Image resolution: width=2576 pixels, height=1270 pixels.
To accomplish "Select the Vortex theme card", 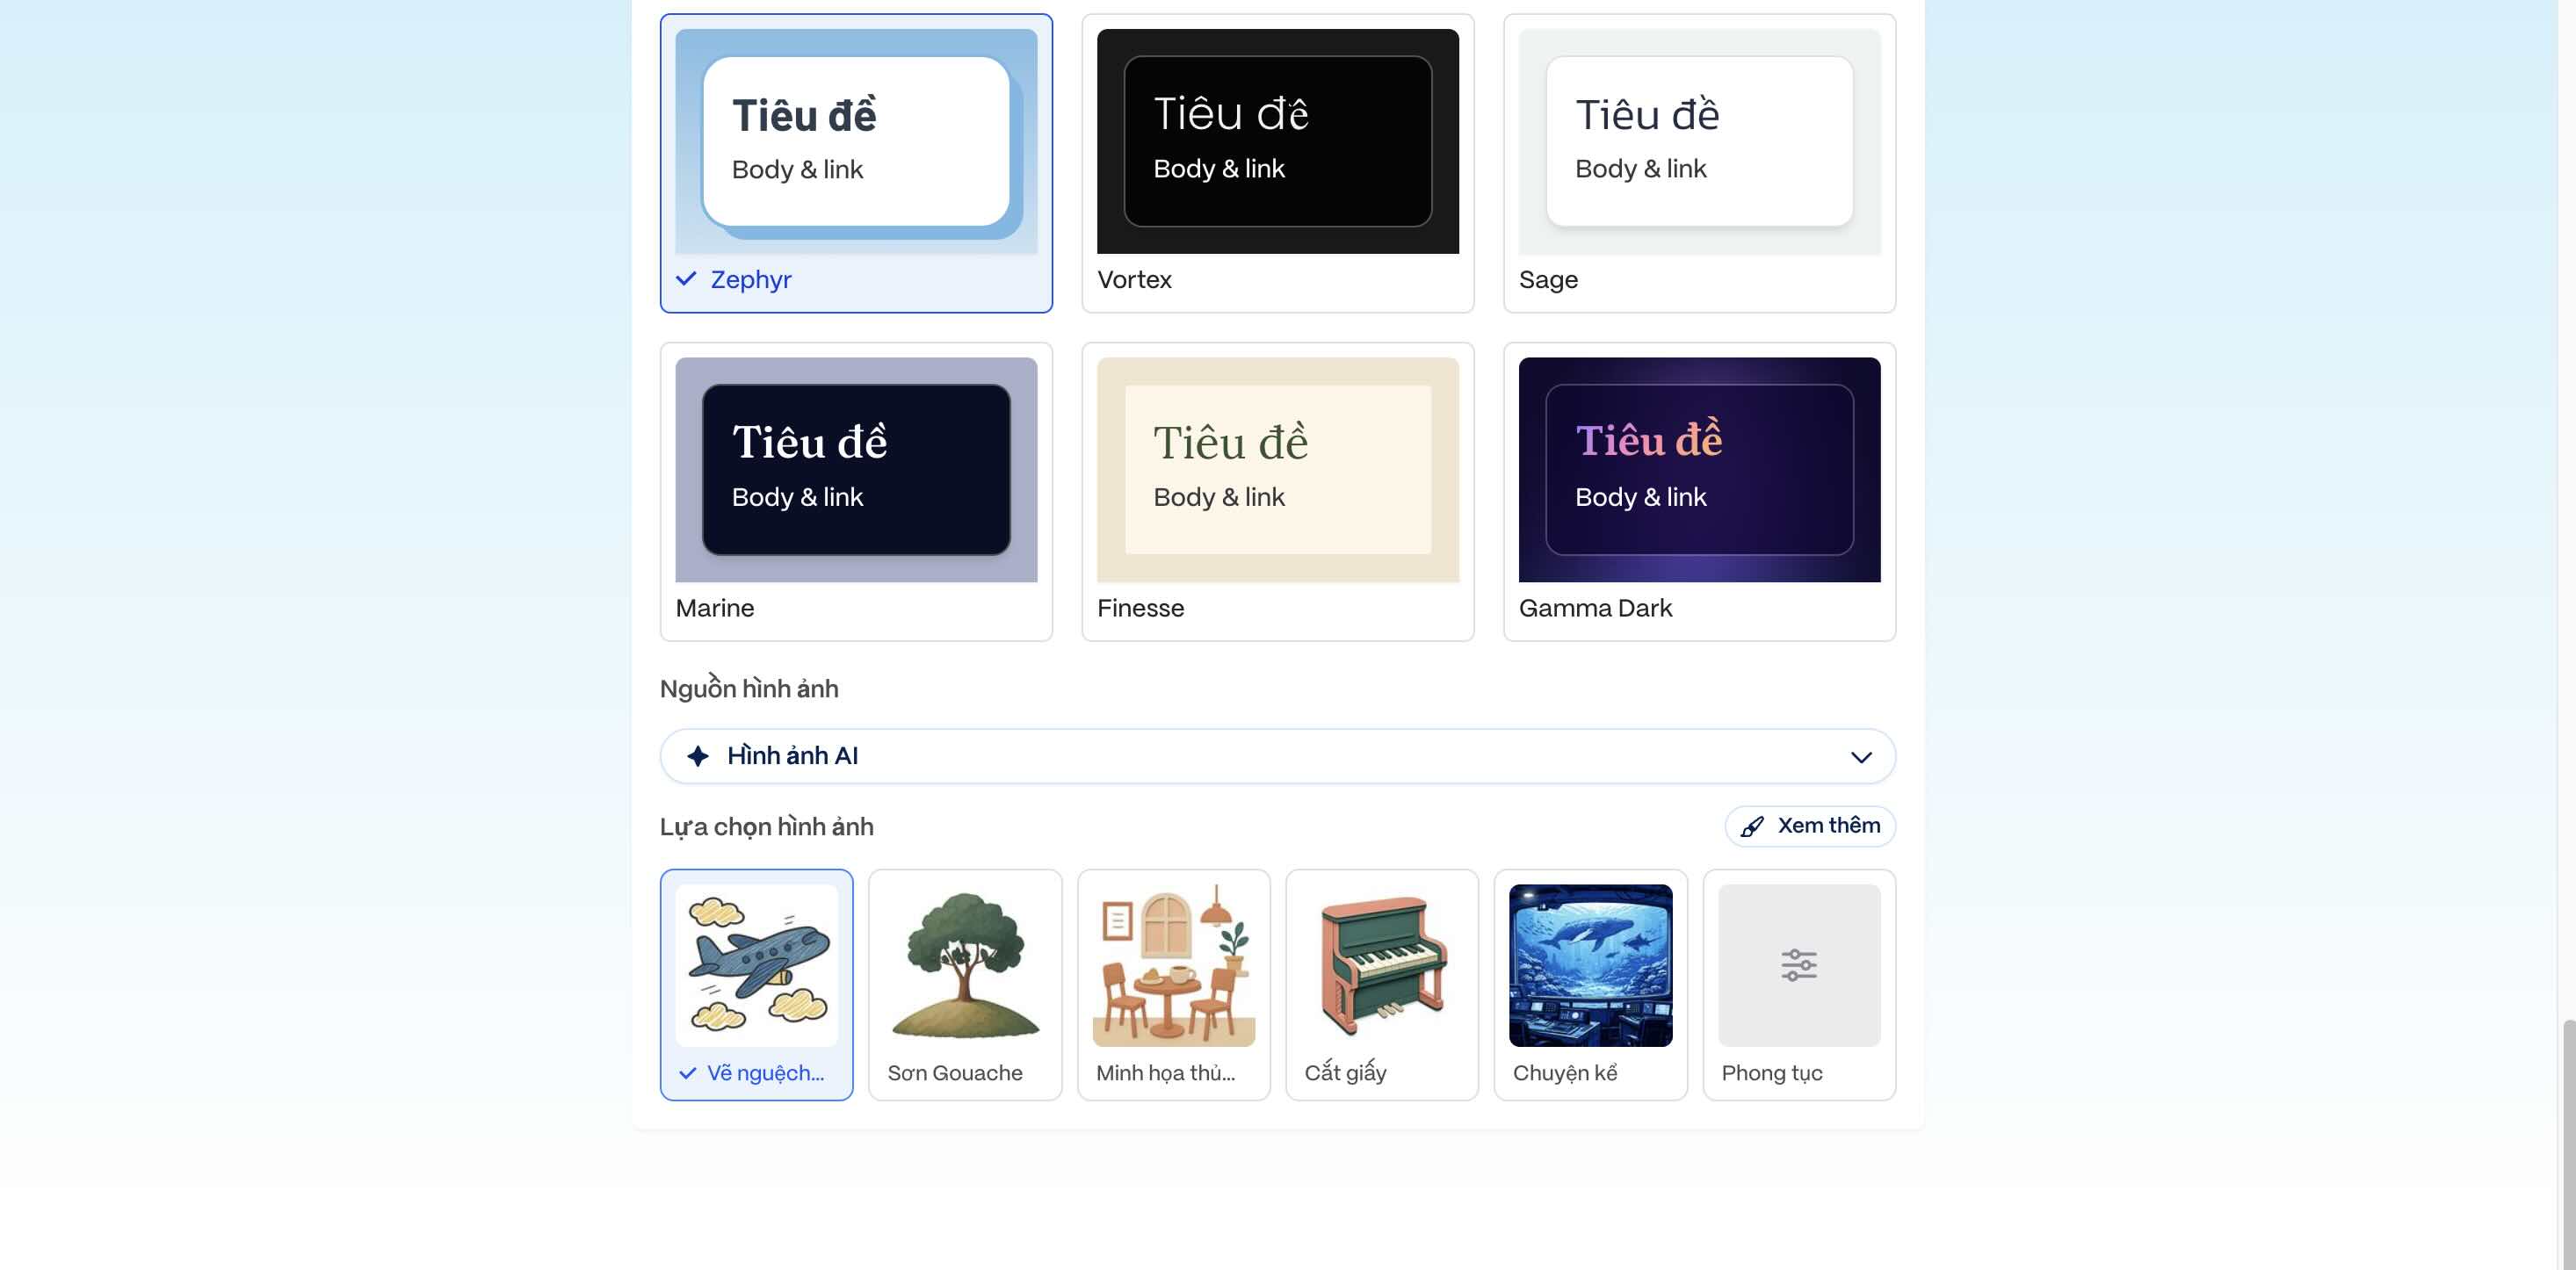I will (1277, 163).
